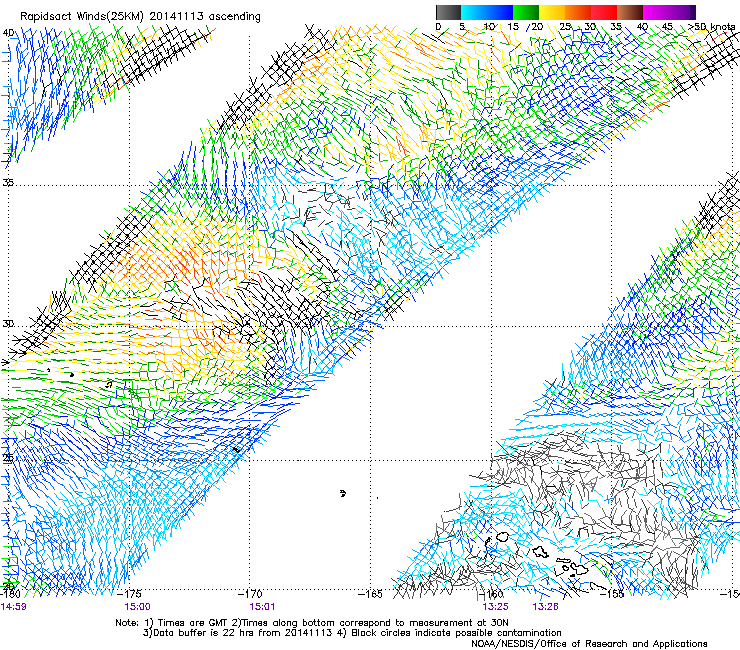The height and width of the screenshot is (650, 740).
Task: Click the -155 longitude axis label
Action: [612, 594]
